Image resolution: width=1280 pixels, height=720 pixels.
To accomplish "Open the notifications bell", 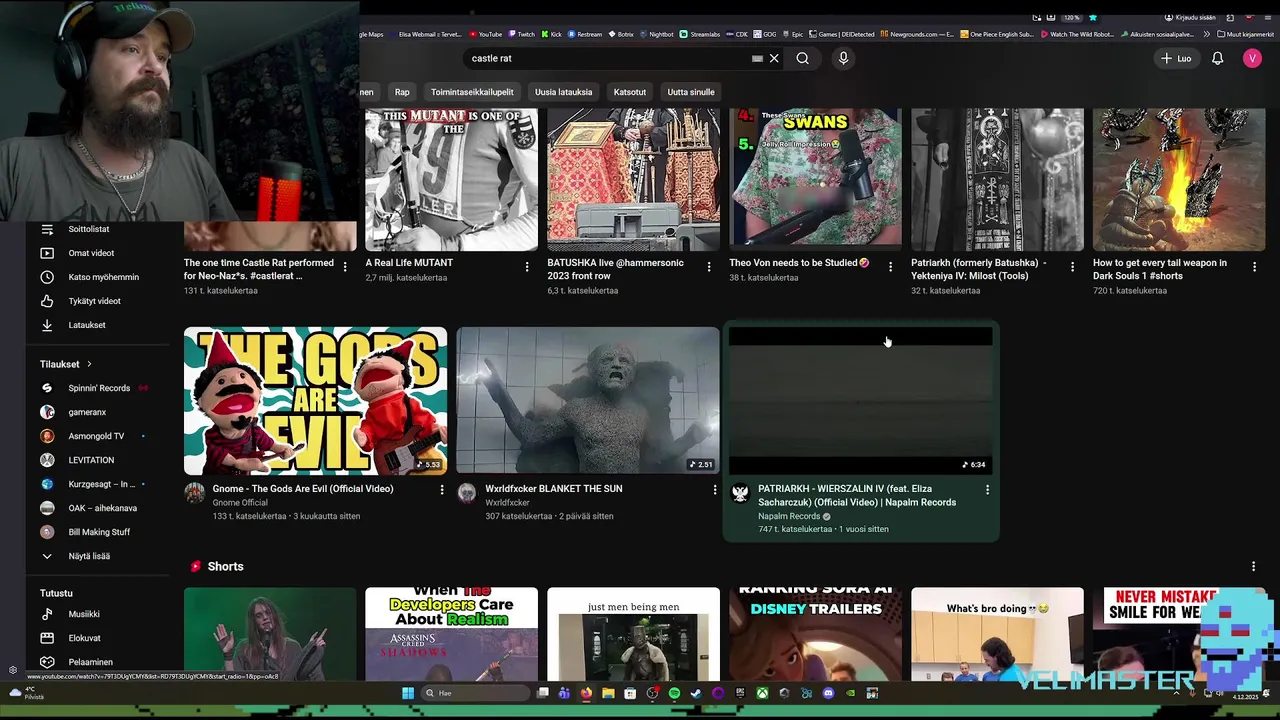I will pyautogui.click(x=1217, y=59).
